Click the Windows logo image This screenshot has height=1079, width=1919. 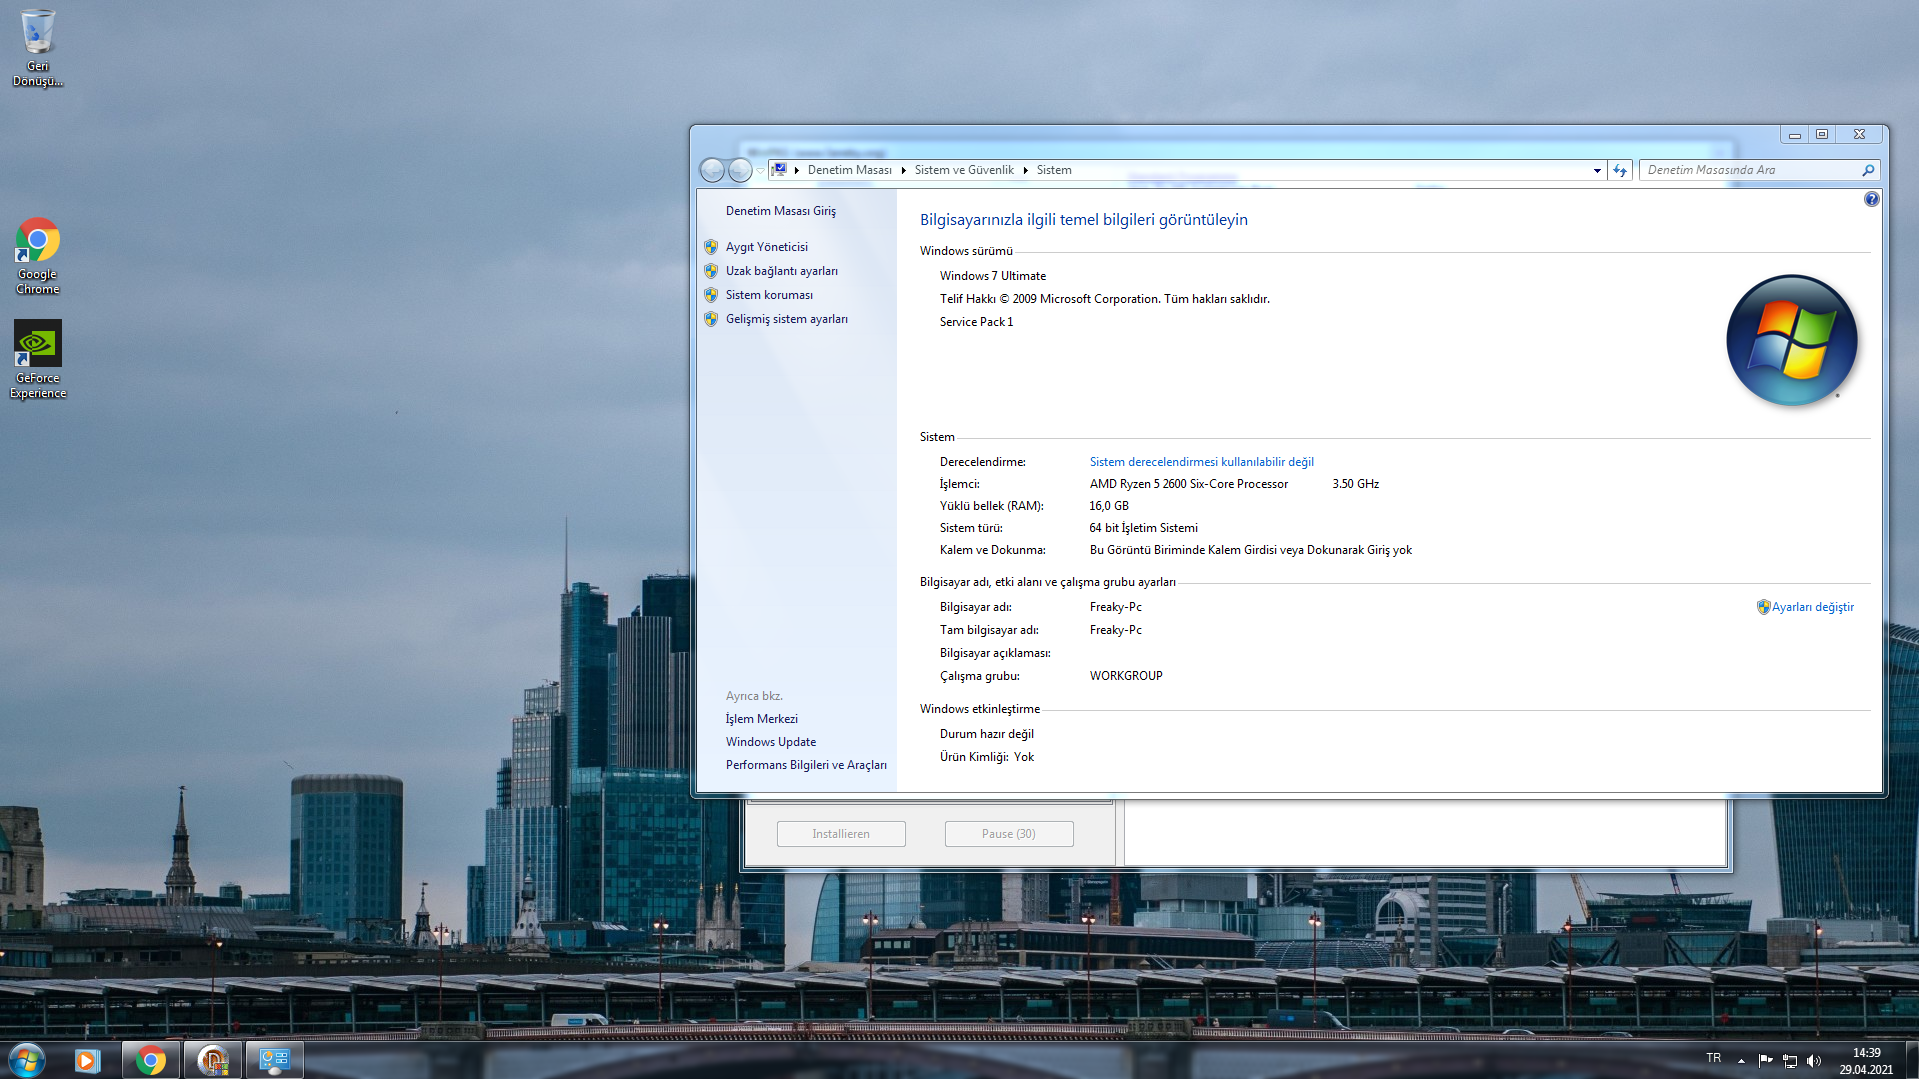point(1792,340)
